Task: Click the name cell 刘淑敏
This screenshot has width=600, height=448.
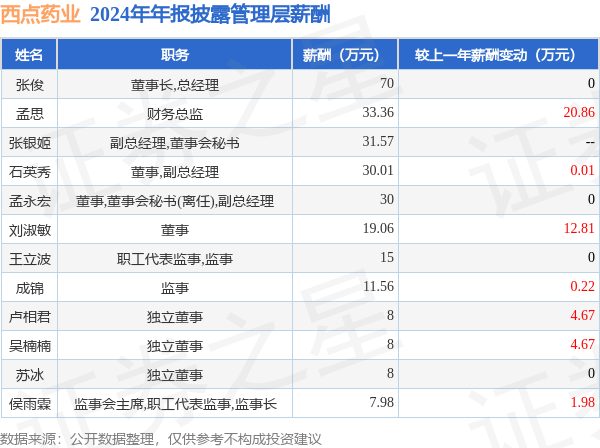Action: 29,230
